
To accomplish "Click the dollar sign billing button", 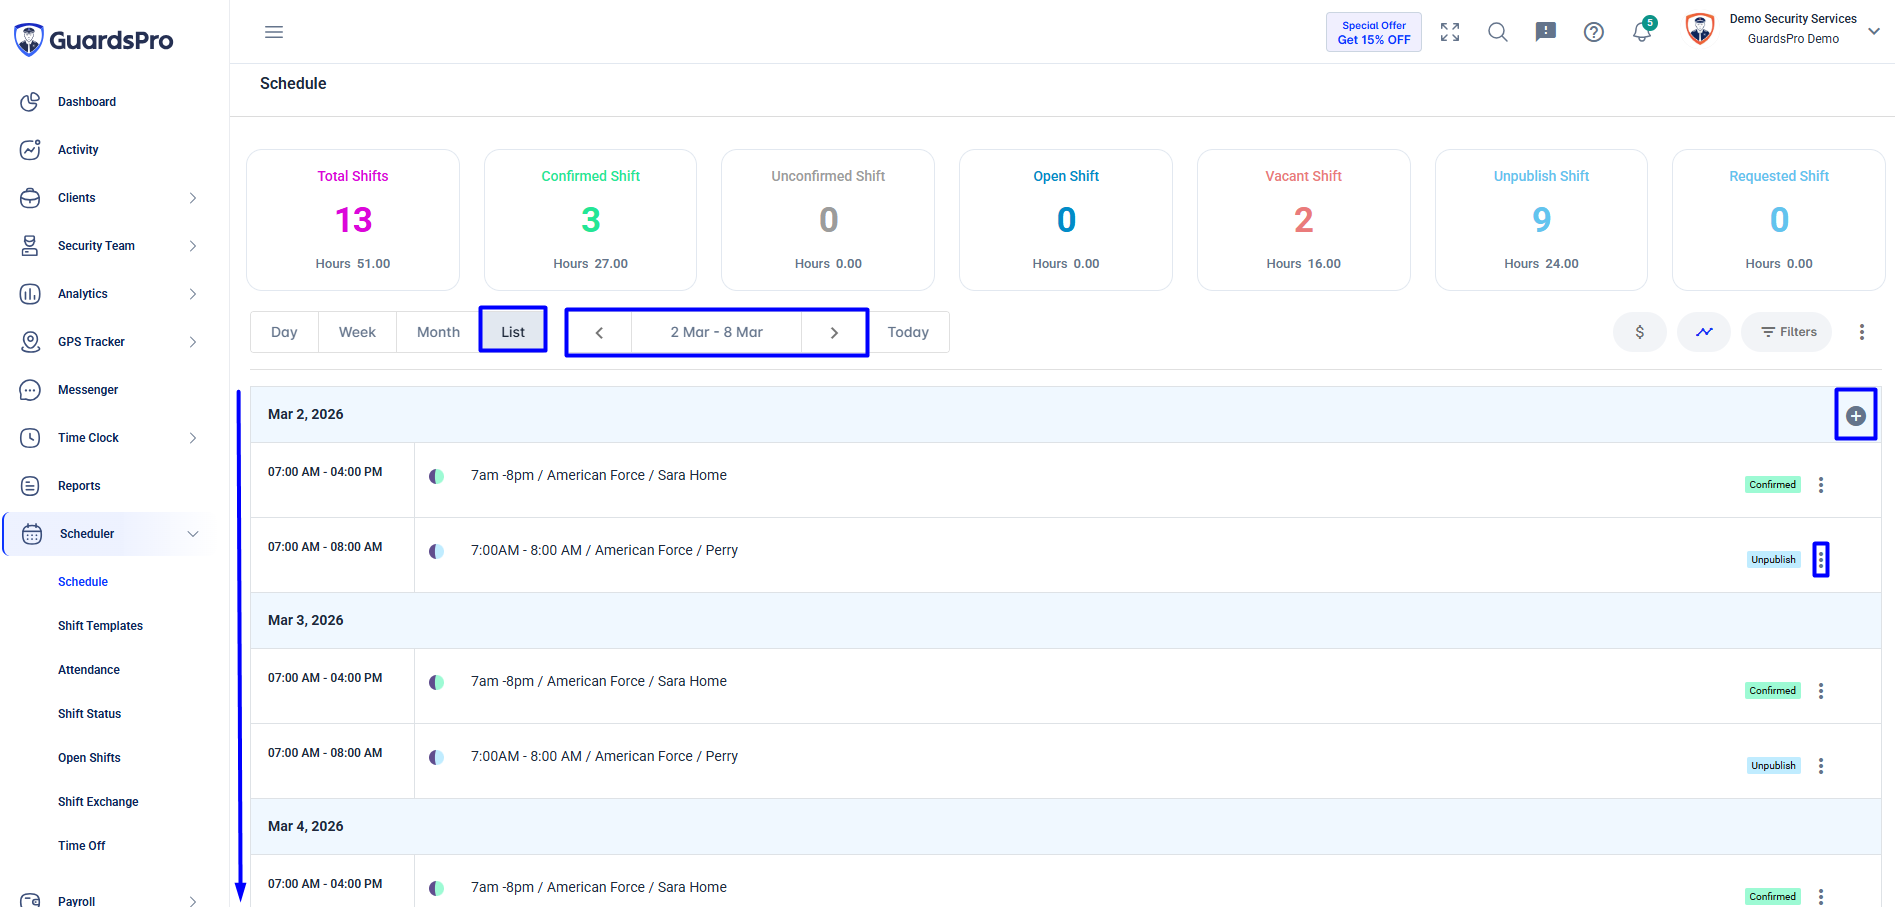I will click(1639, 332).
